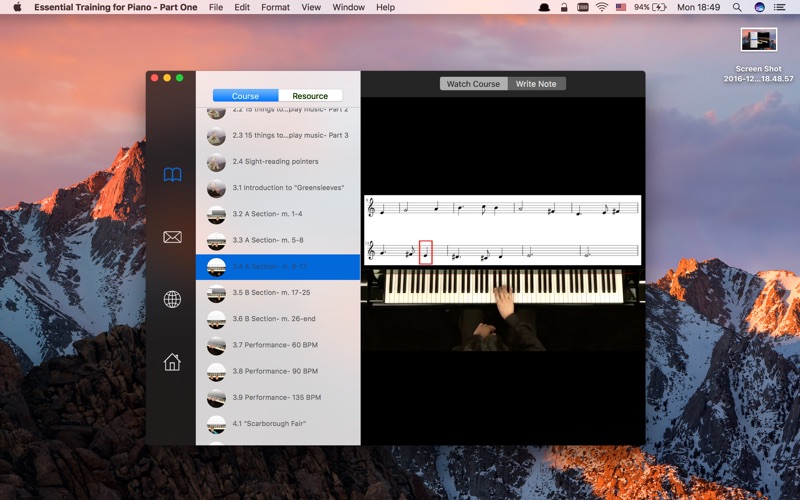
Task: Click the Wi-Fi status icon
Action: tap(602, 7)
